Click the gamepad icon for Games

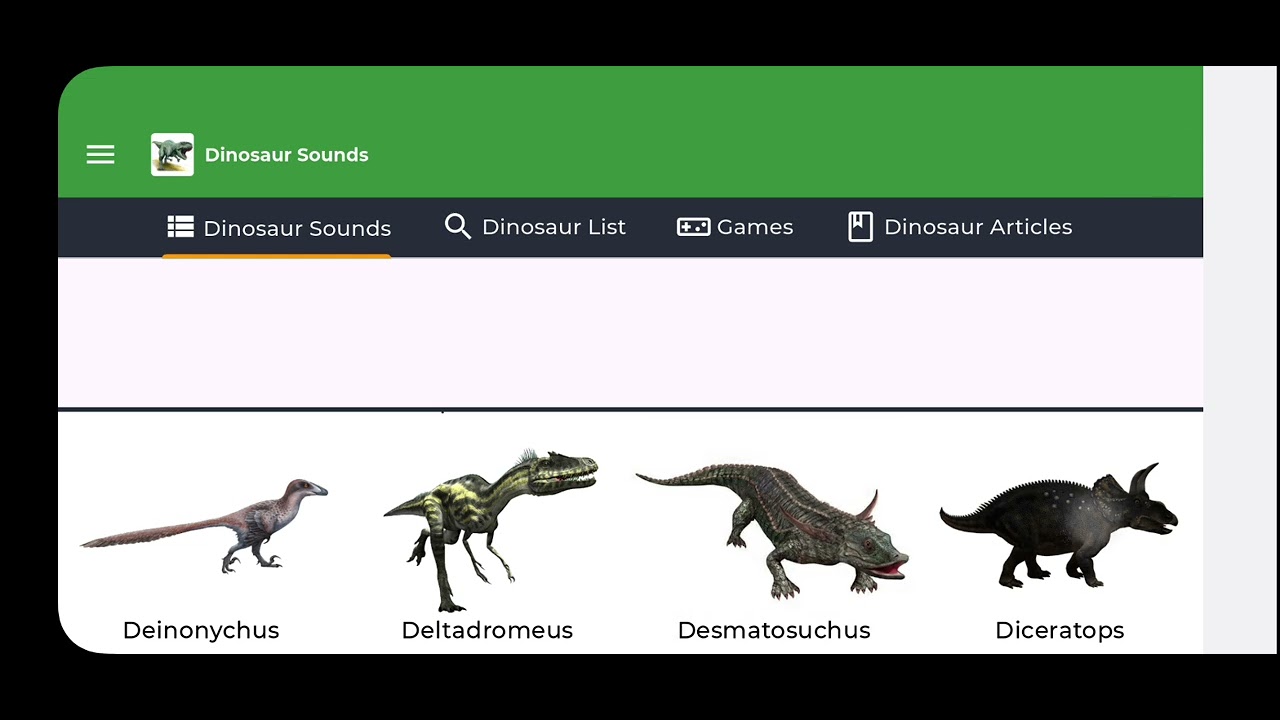pyautogui.click(x=693, y=227)
